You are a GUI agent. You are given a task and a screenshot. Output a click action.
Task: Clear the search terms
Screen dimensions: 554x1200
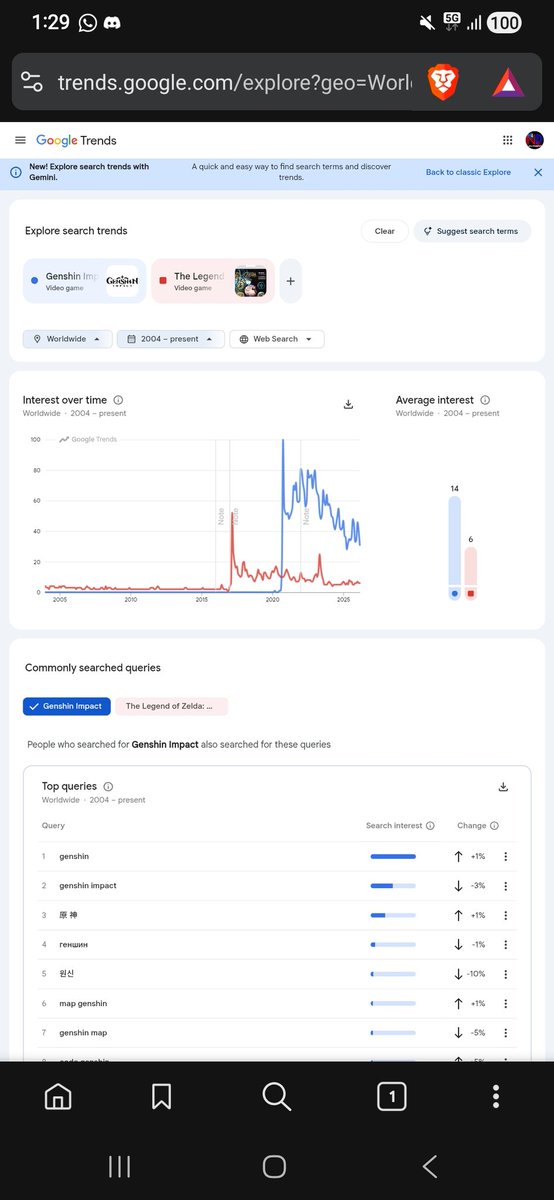point(385,231)
